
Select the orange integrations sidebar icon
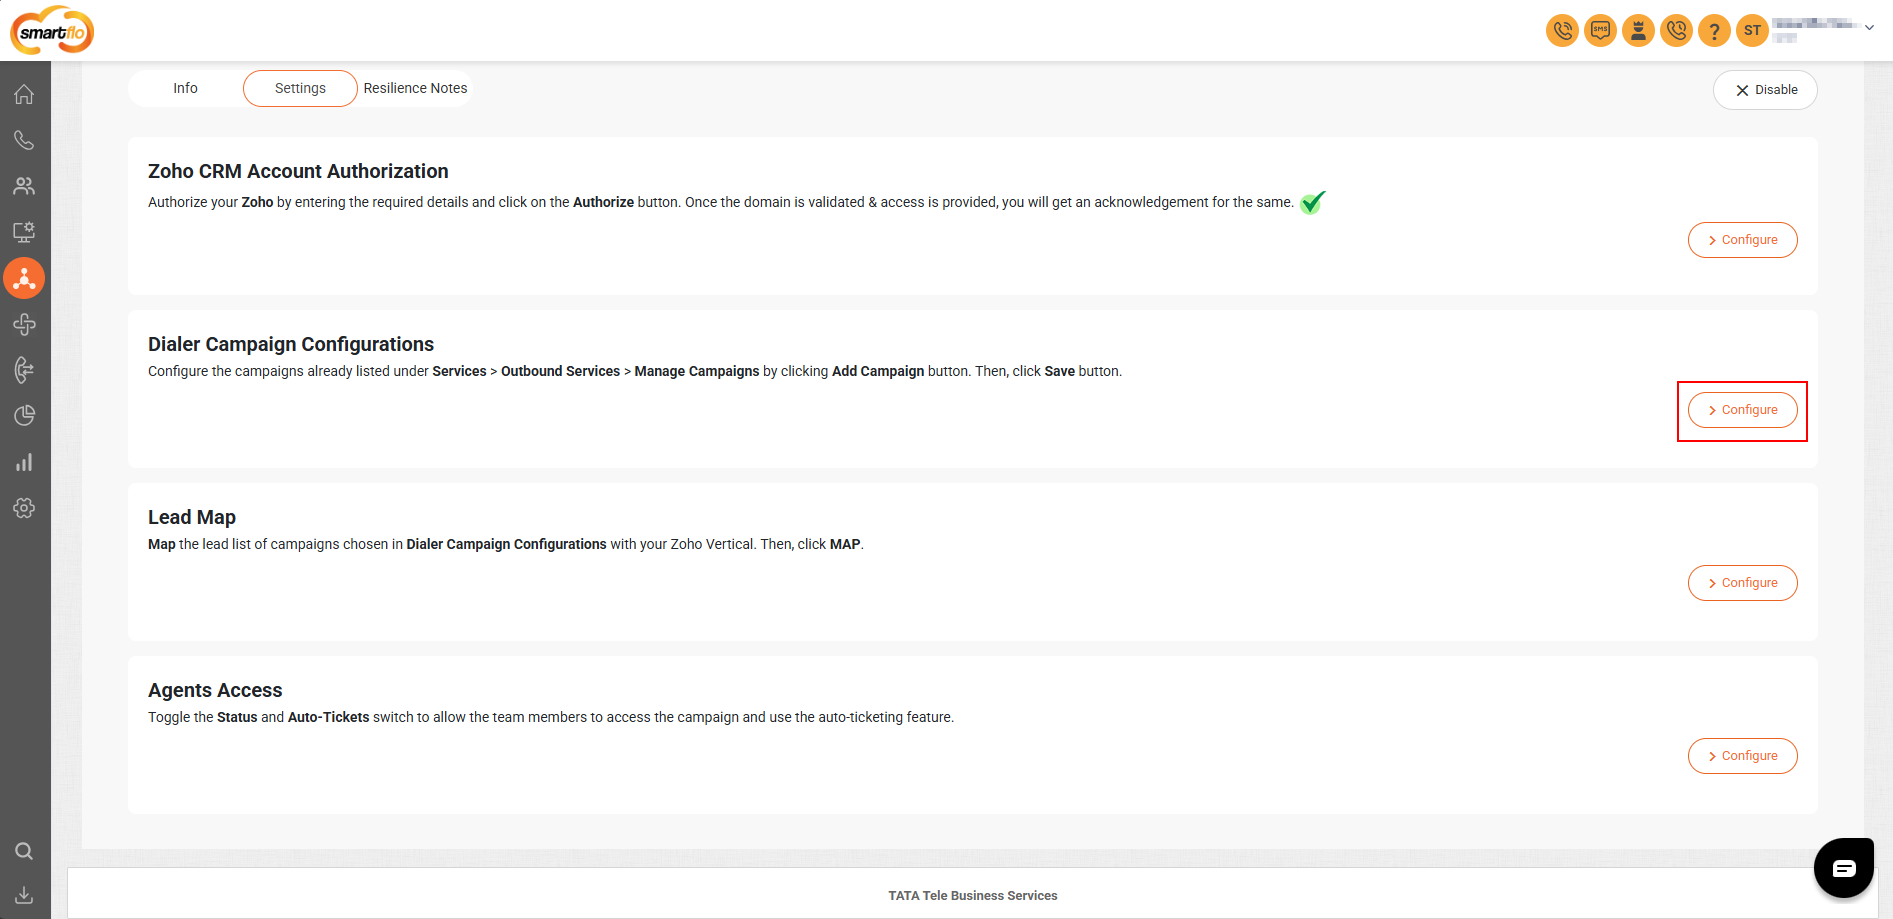(x=24, y=278)
